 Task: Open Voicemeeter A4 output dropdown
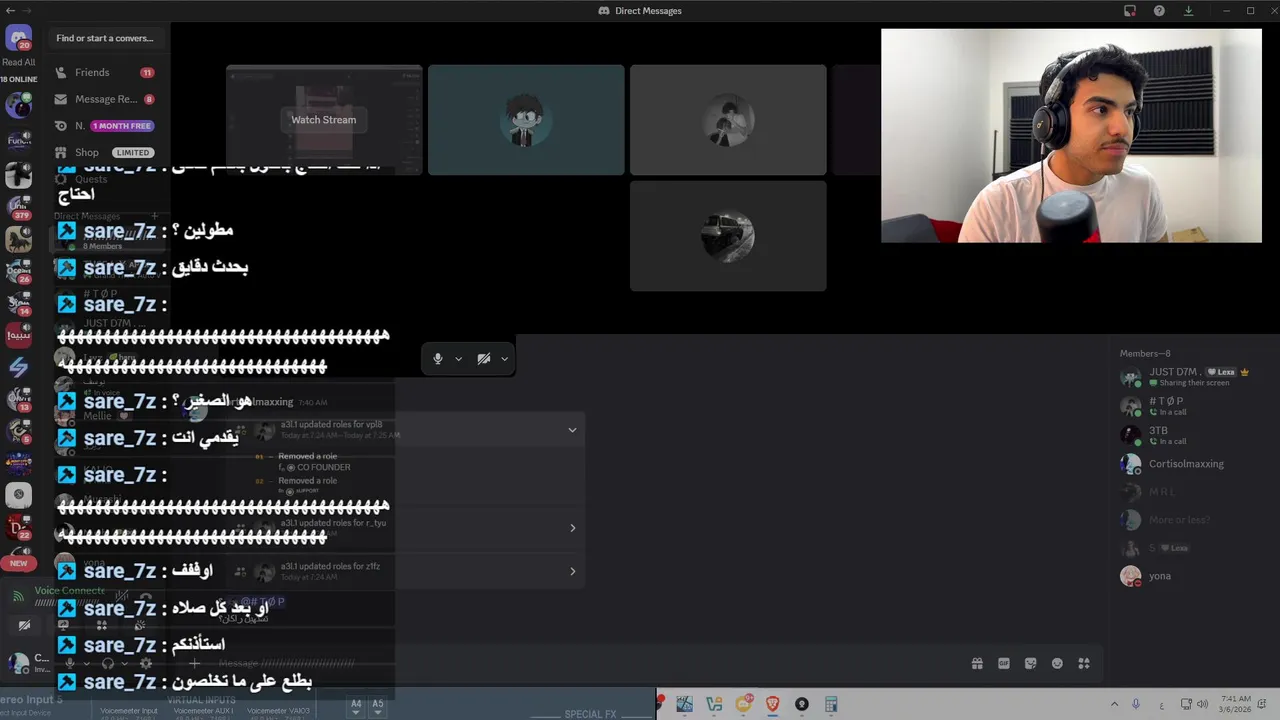[356, 705]
